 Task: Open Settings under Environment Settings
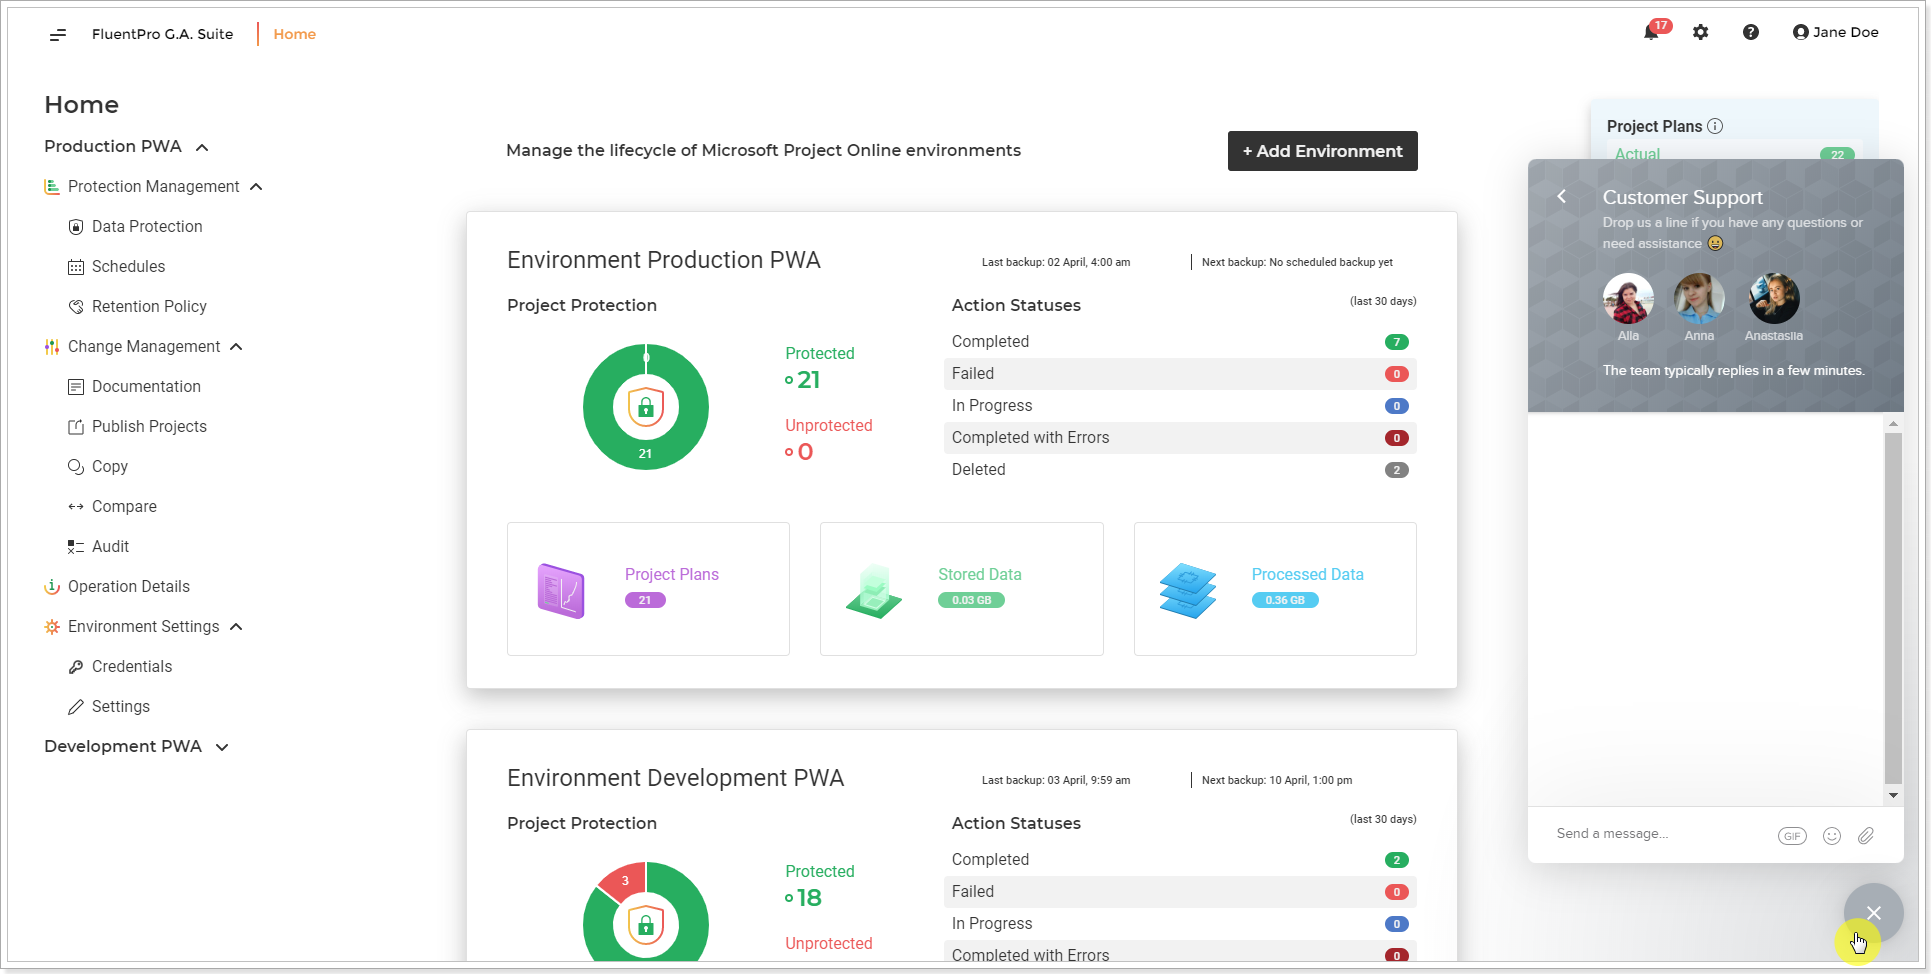[x=109, y=707]
